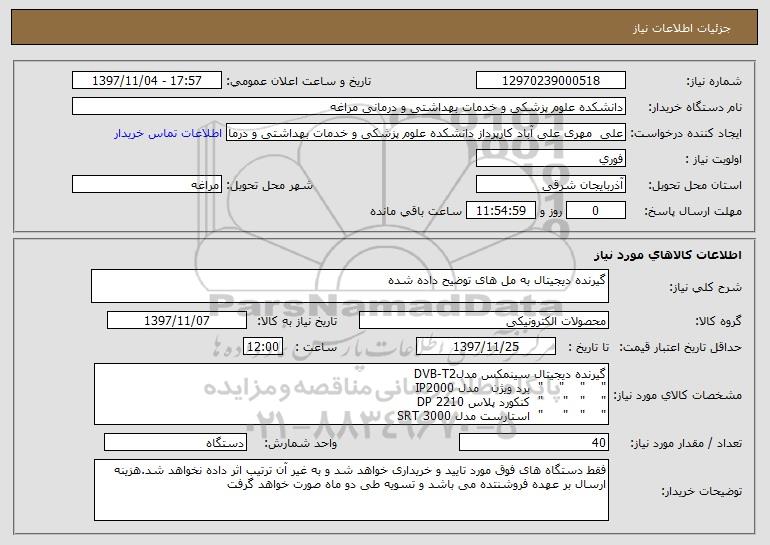Screen dimensions: 770x545
Task: Click the جزئیات اطلاعات نیاز header bar
Action: coord(385,27)
